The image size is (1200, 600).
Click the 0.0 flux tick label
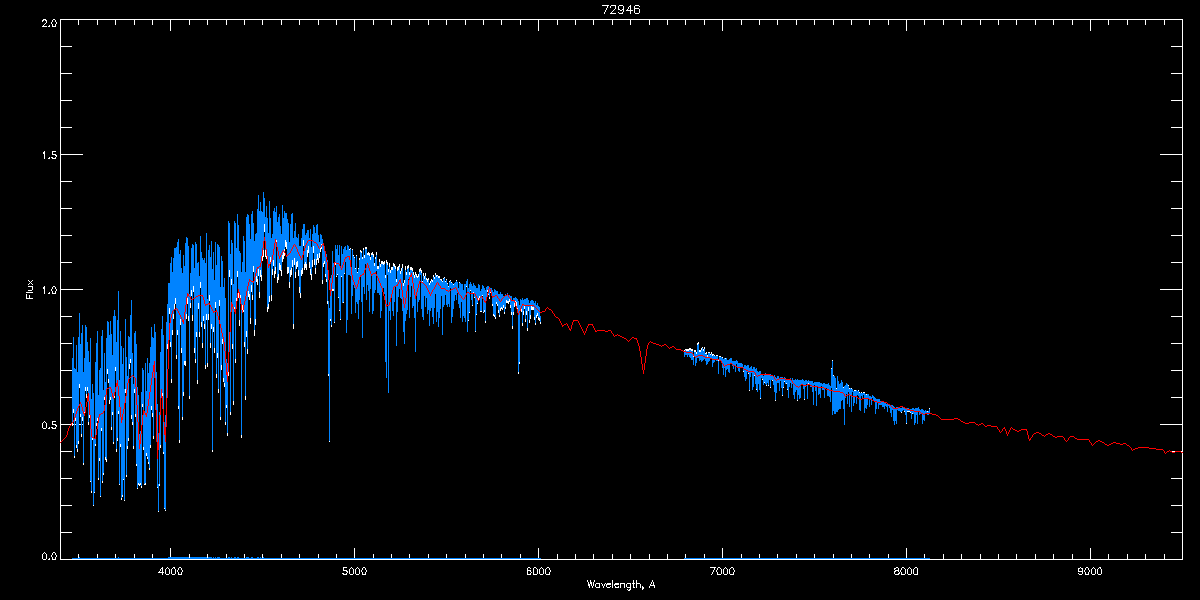pos(47,555)
